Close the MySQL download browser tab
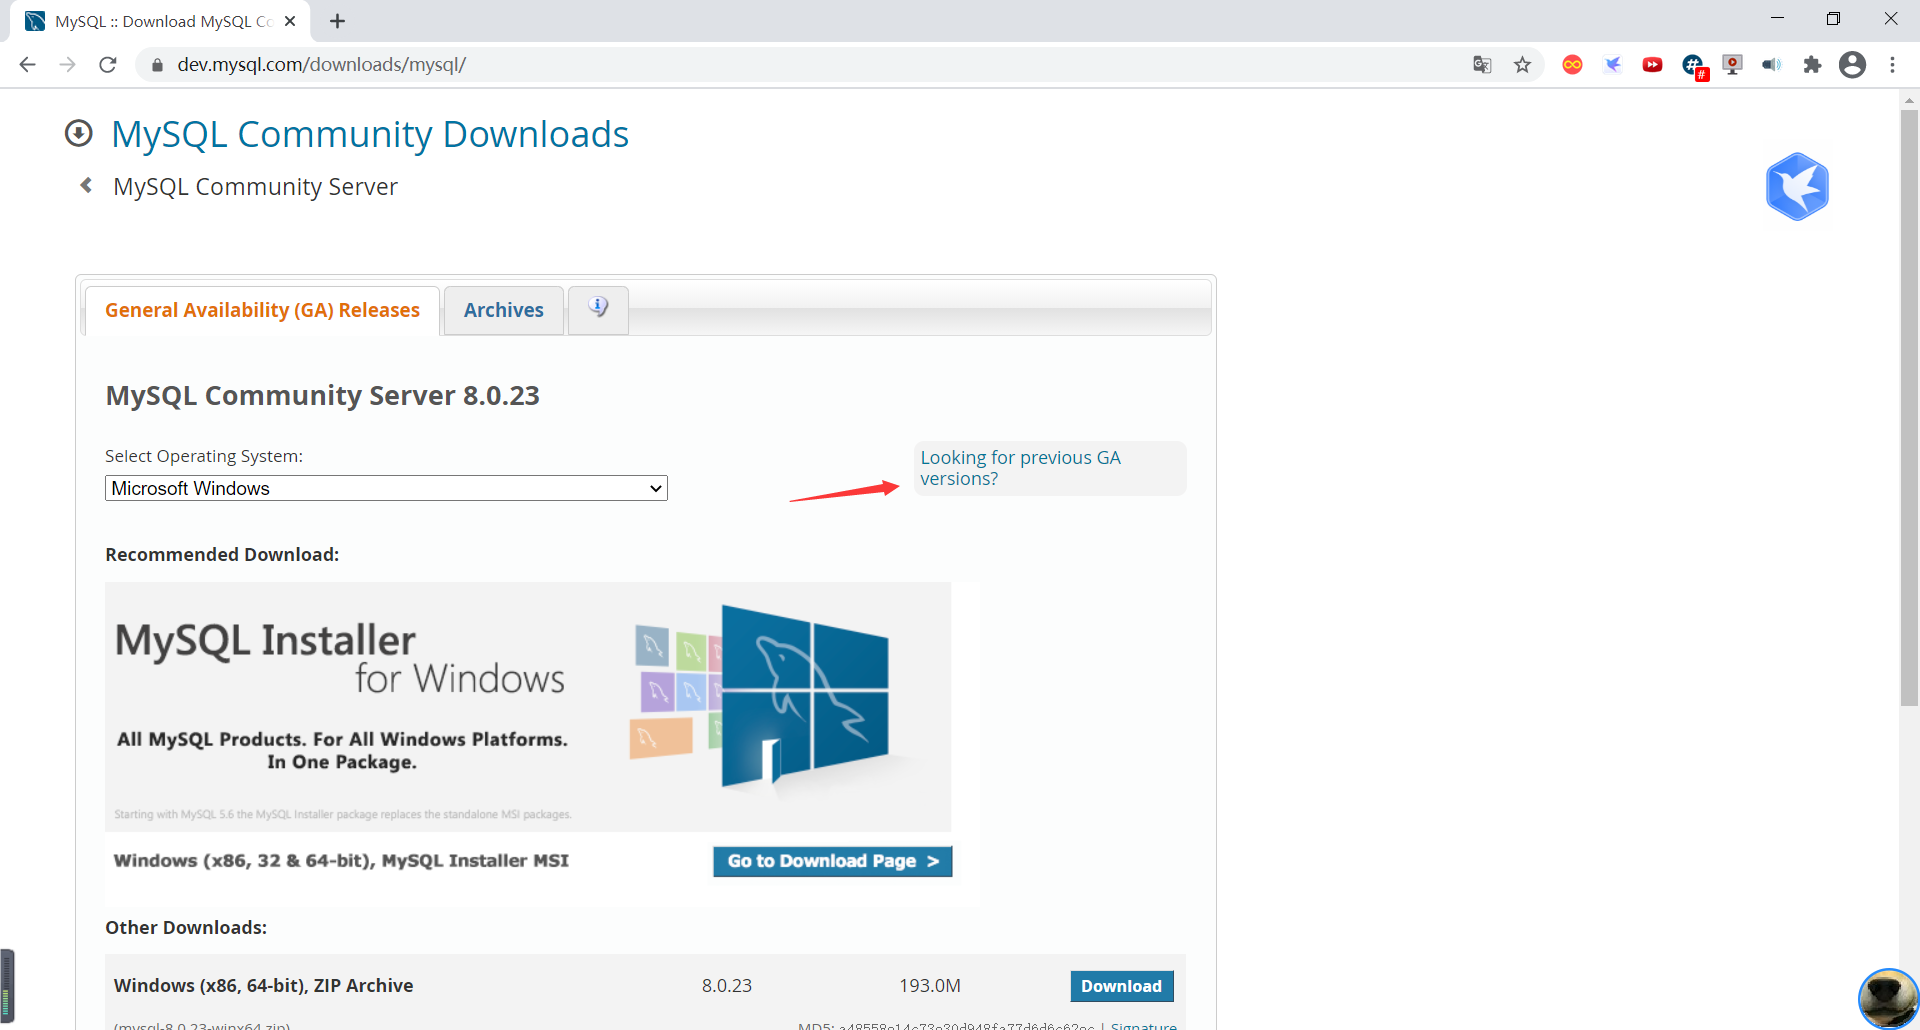The image size is (1920, 1030). coord(290,21)
